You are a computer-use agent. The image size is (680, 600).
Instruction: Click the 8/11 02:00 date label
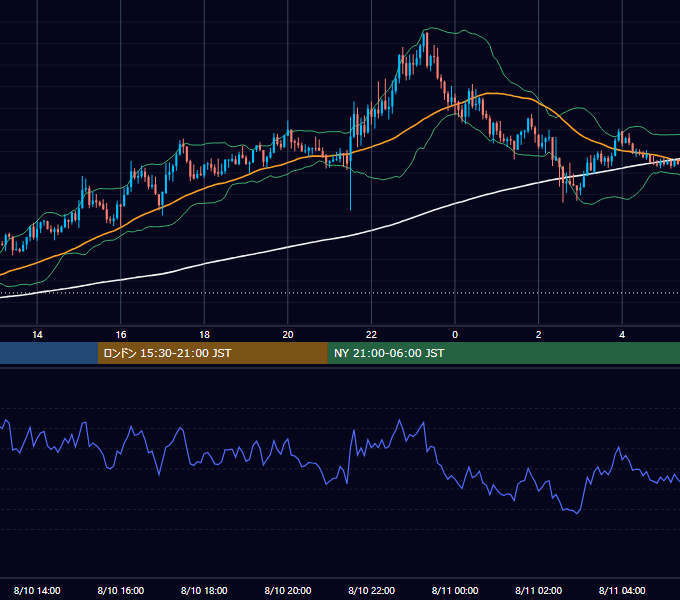tap(538, 590)
